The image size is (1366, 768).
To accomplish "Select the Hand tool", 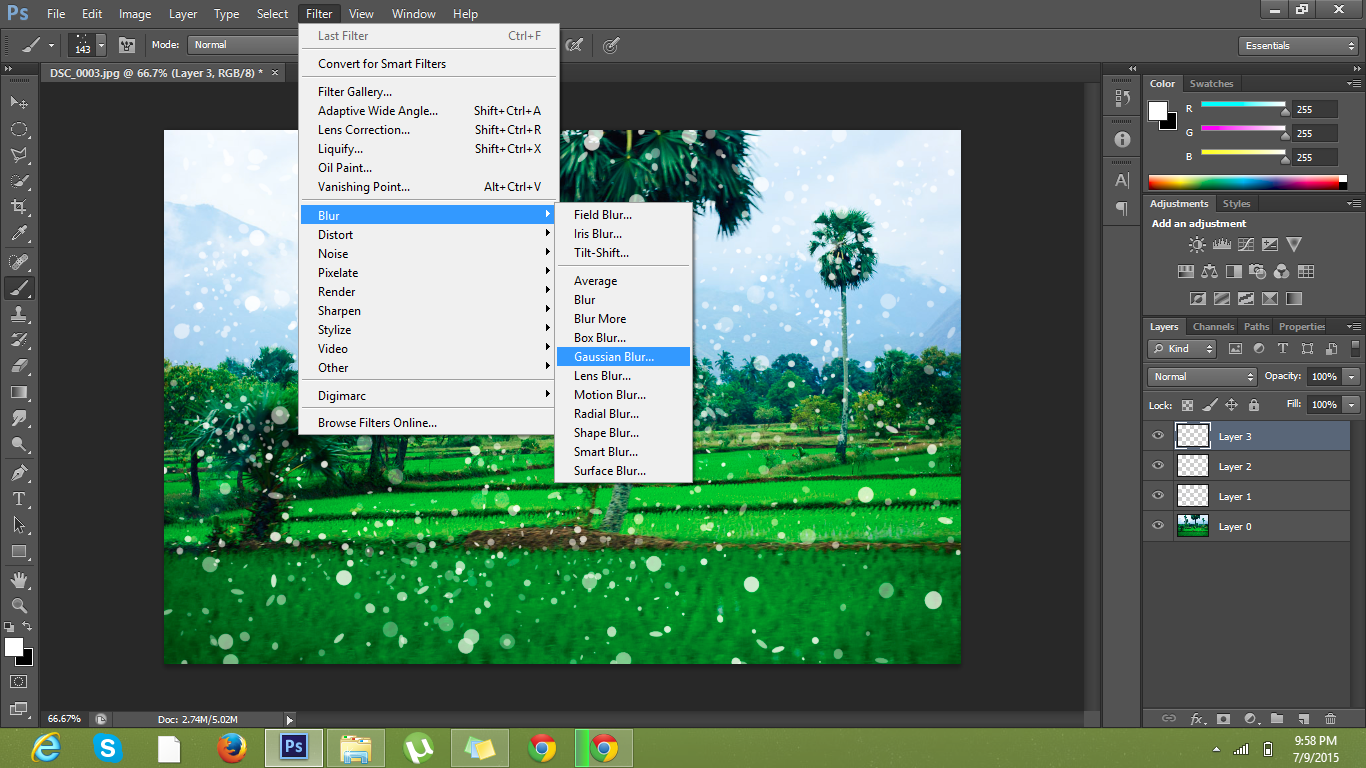I will 18,579.
